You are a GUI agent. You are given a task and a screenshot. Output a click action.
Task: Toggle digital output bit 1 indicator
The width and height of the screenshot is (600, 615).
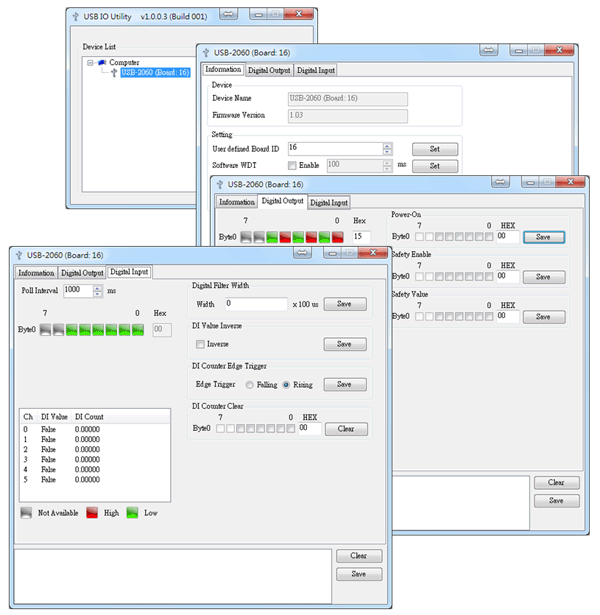[324, 237]
